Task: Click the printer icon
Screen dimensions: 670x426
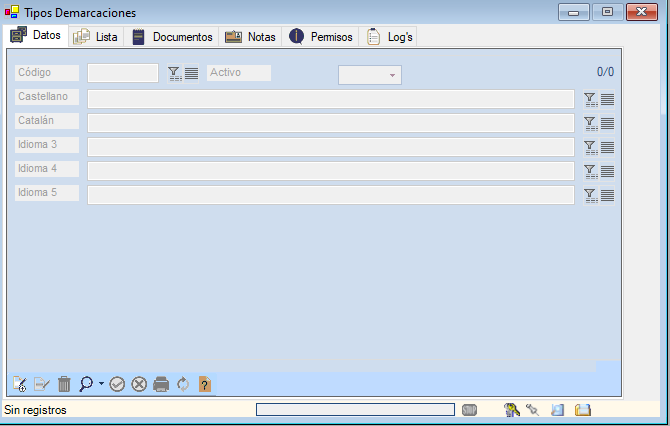Action: (x=161, y=384)
